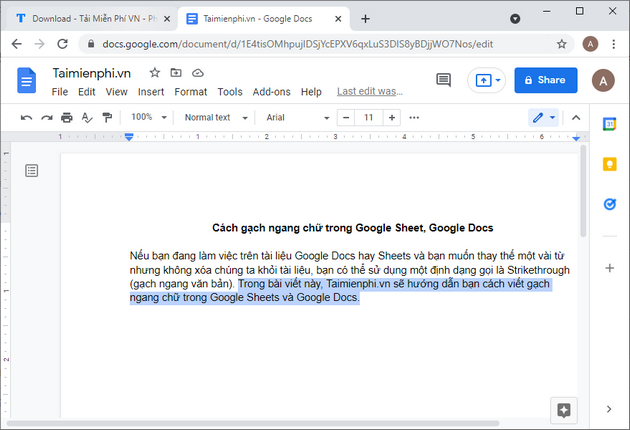
Task: Open Chrome profile avatar in toolbar
Action: pyautogui.click(x=590, y=44)
